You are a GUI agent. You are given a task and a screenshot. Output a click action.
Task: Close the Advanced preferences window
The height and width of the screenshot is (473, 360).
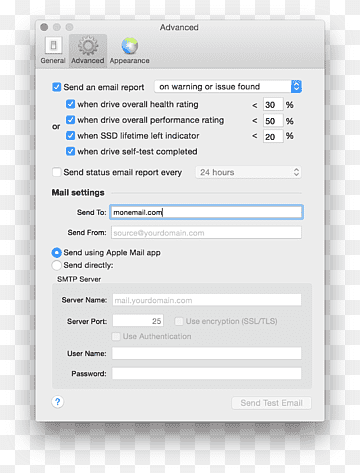44,27
